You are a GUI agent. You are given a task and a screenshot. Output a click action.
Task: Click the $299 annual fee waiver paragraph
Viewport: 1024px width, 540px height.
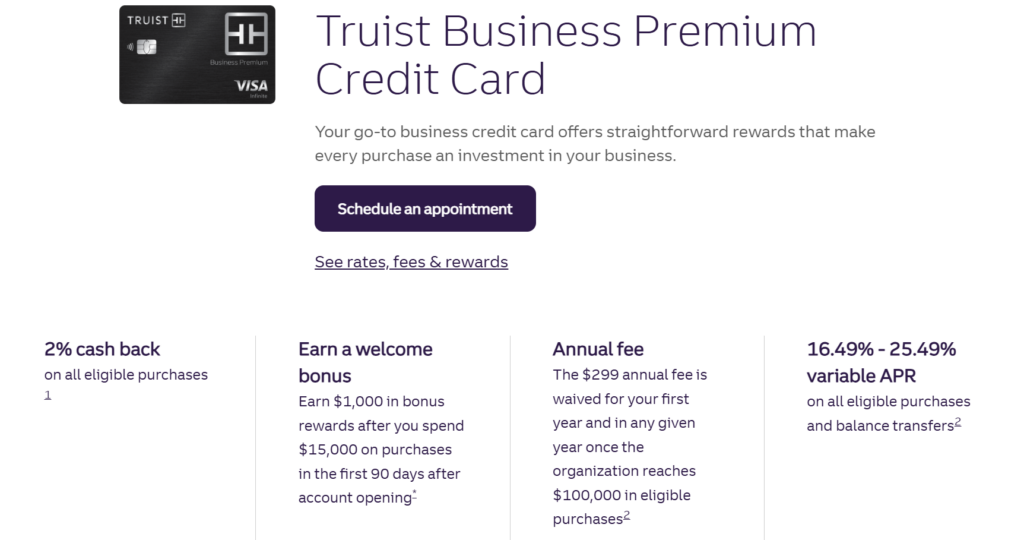[630, 447]
